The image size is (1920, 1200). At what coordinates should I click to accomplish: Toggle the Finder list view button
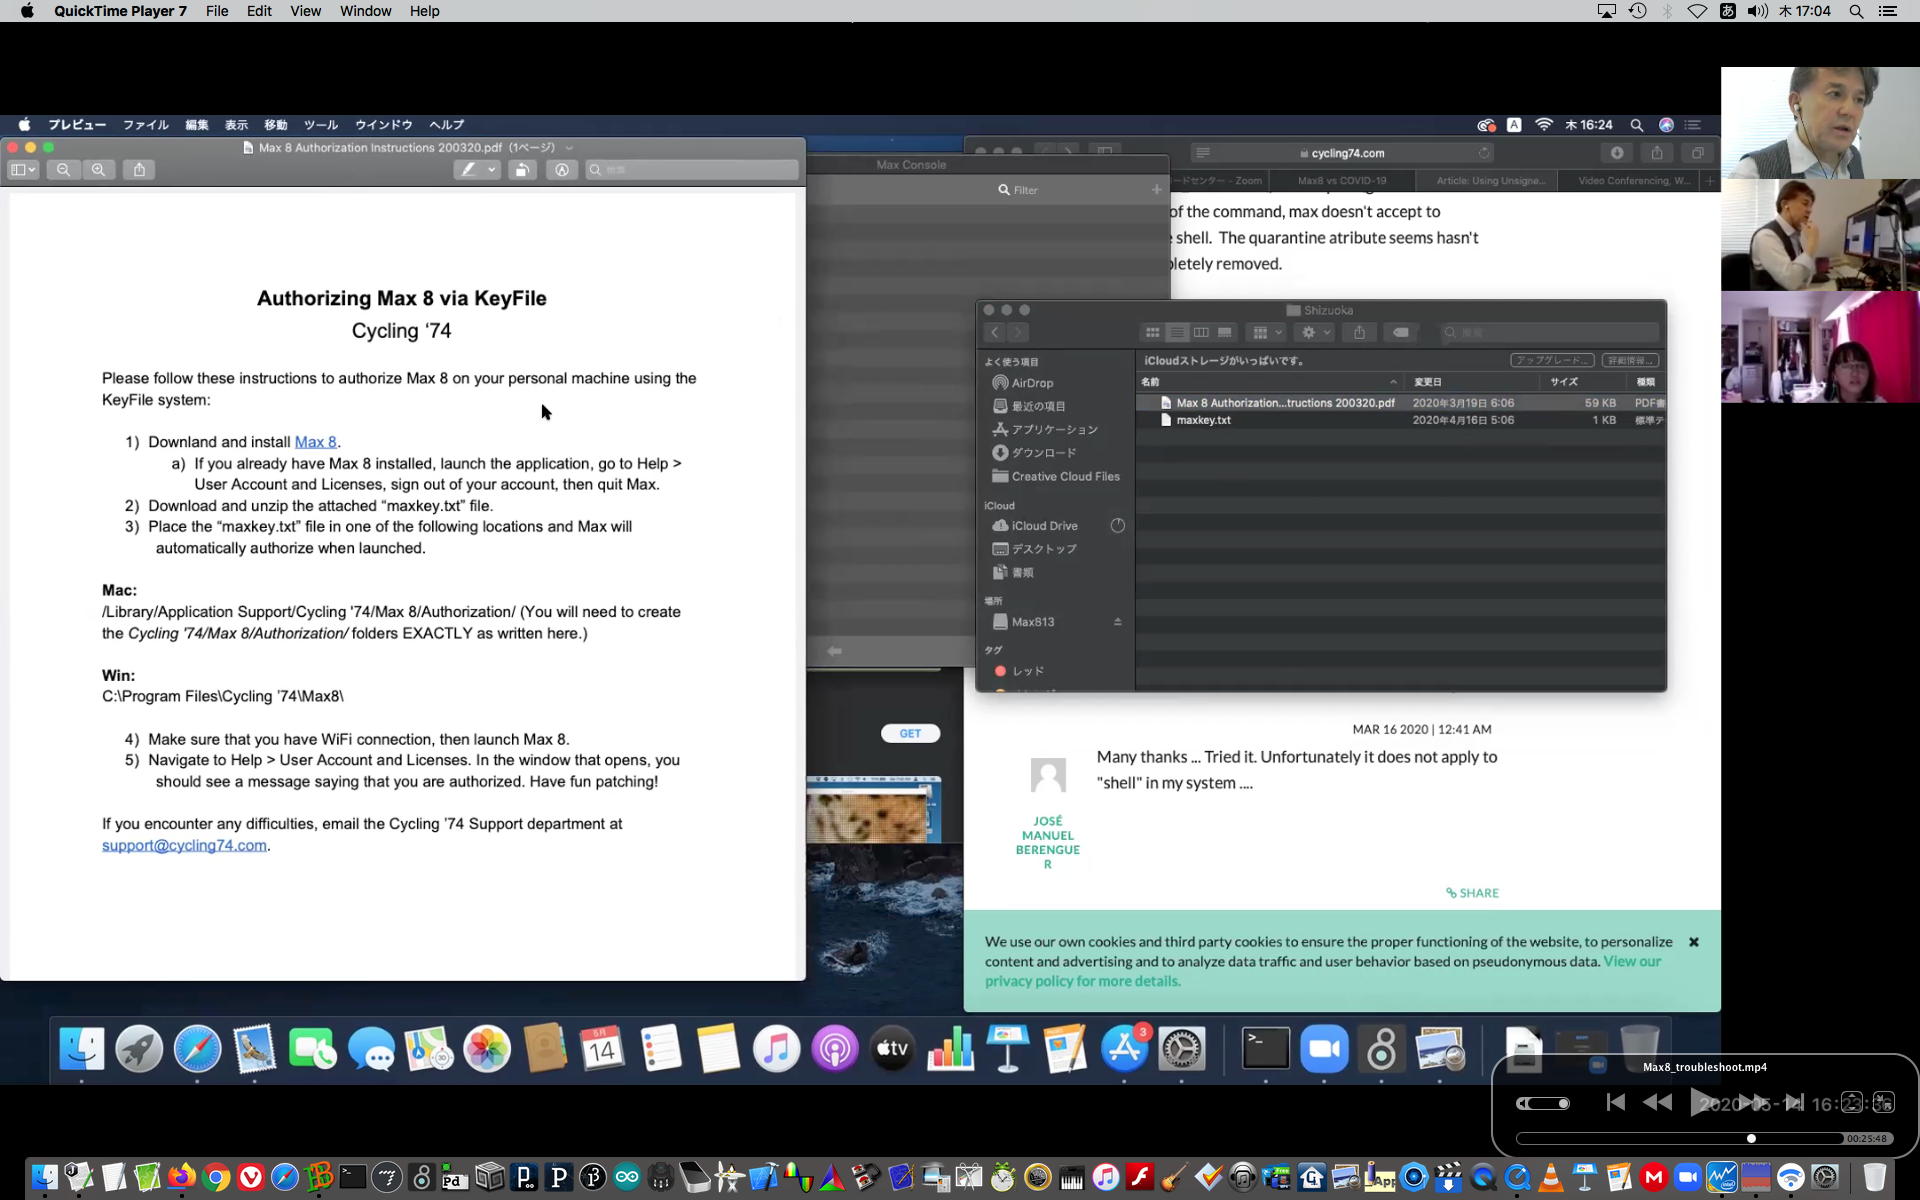click(x=1177, y=332)
